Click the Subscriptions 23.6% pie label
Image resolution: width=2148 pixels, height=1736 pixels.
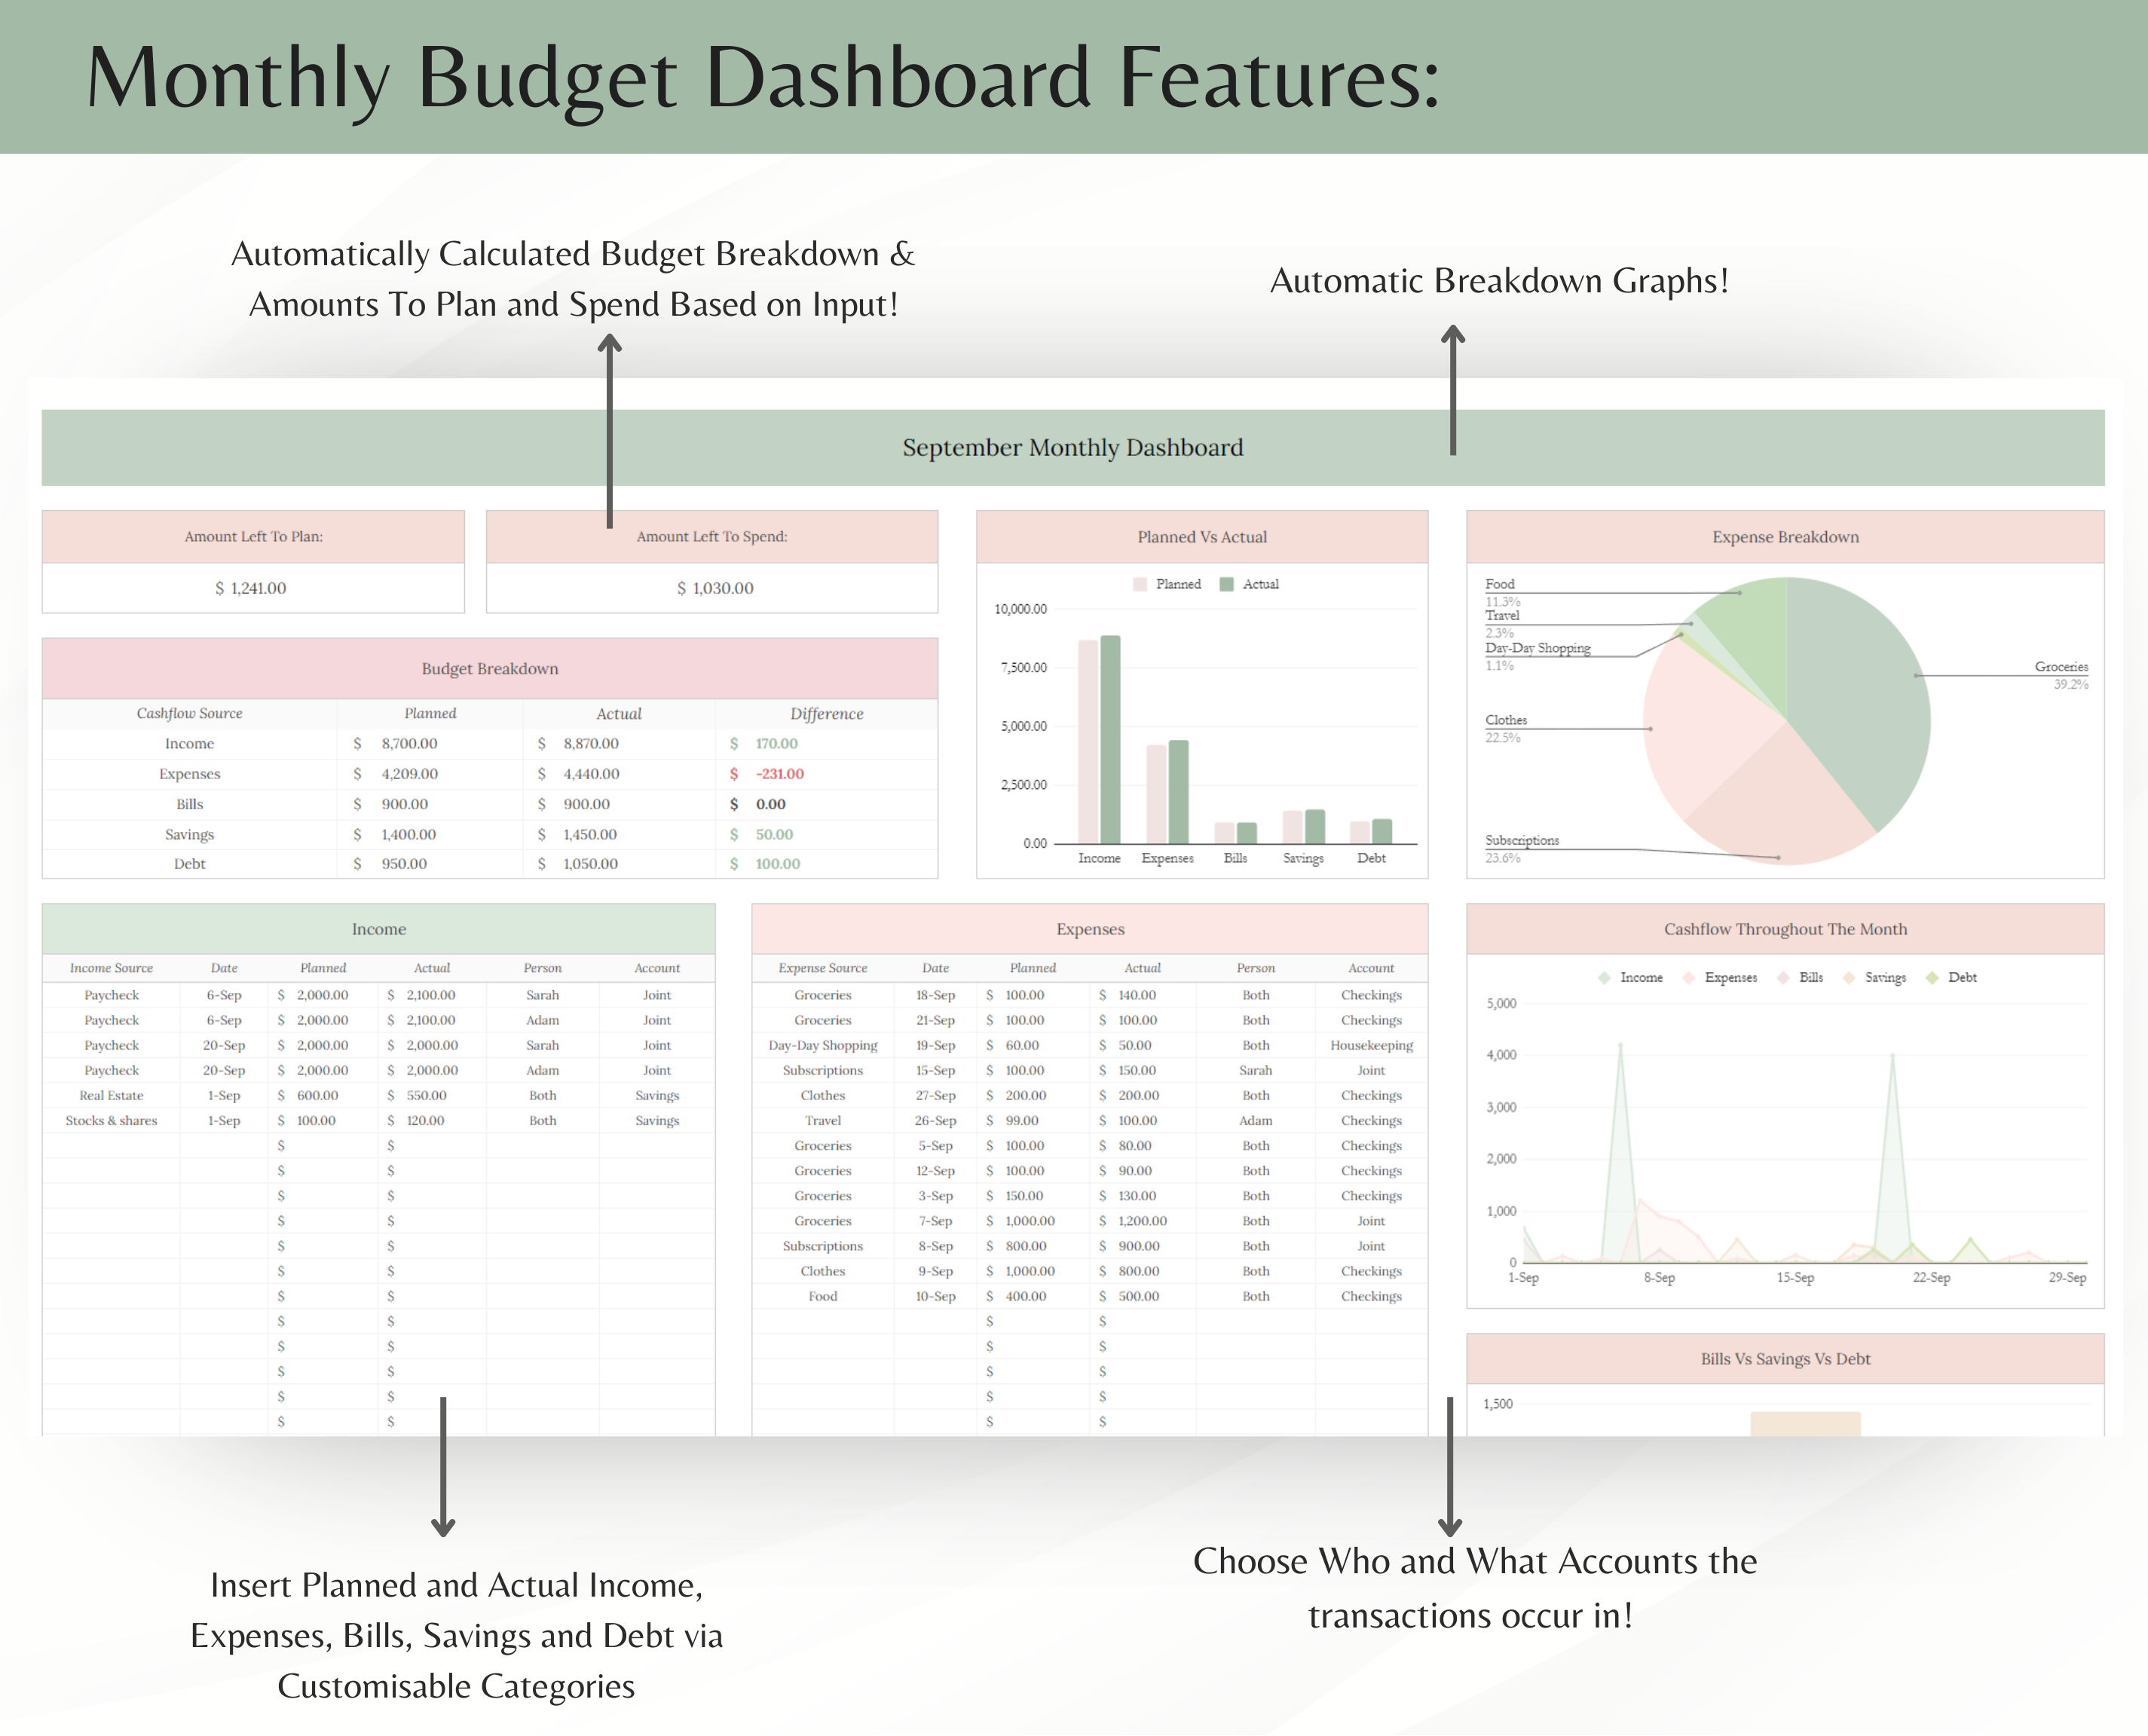(1522, 848)
